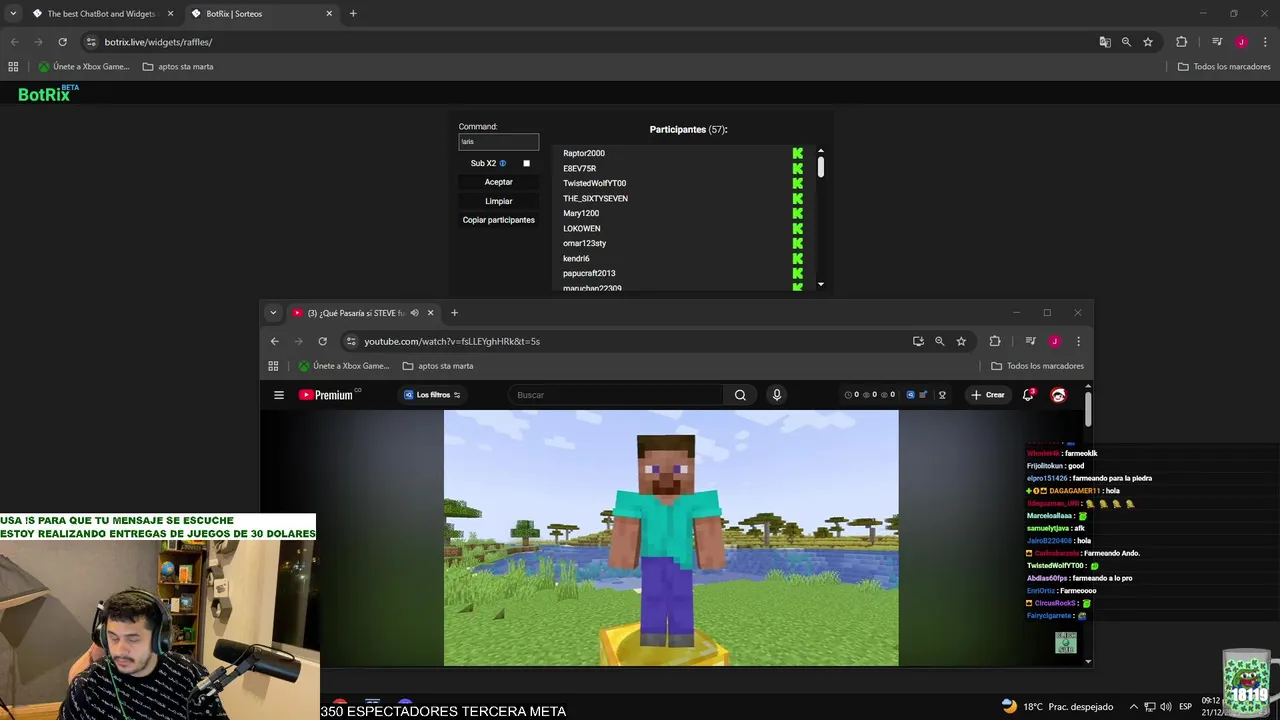The height and width of the screenshot is (720, 1280).
Task: Bookmark the YouTube page with star
Action: coord(961,341)
